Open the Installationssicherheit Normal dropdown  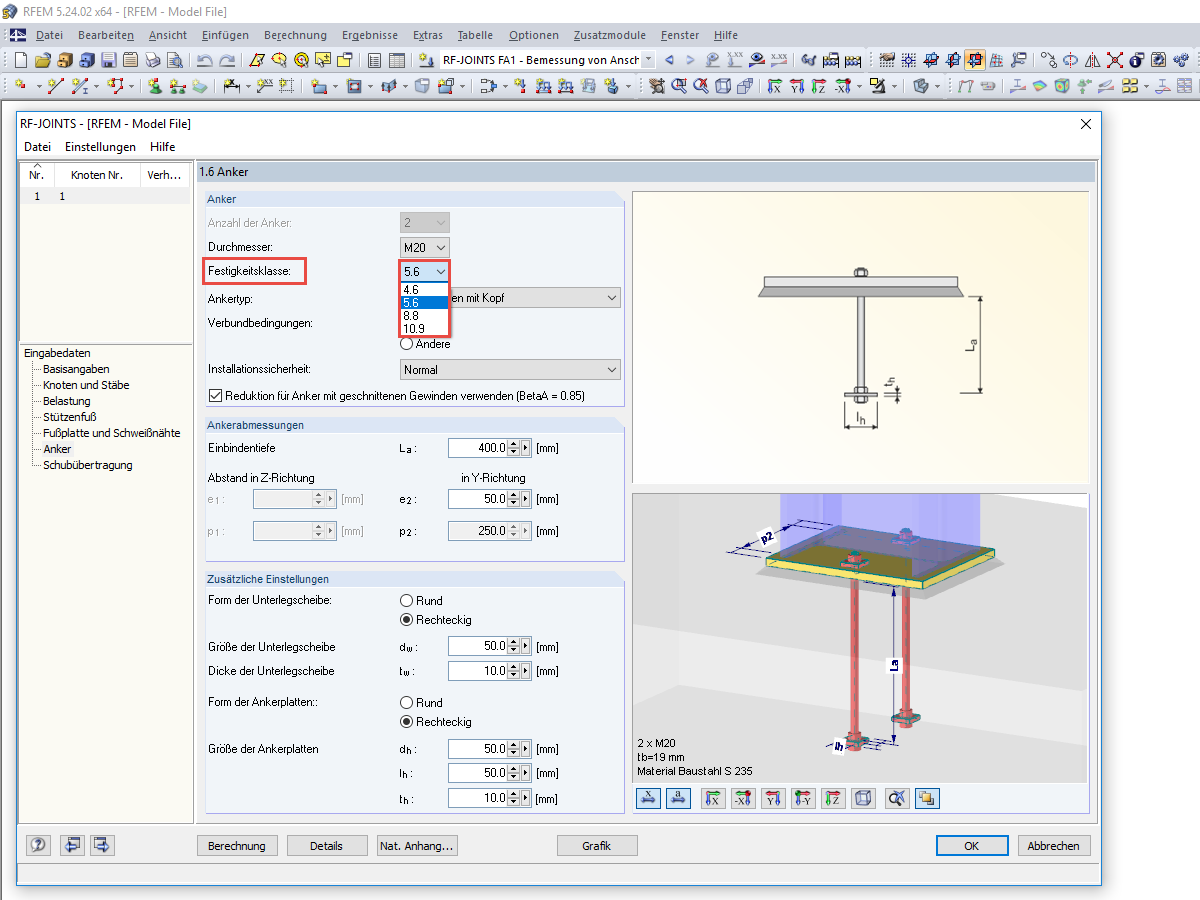point(510,370)
